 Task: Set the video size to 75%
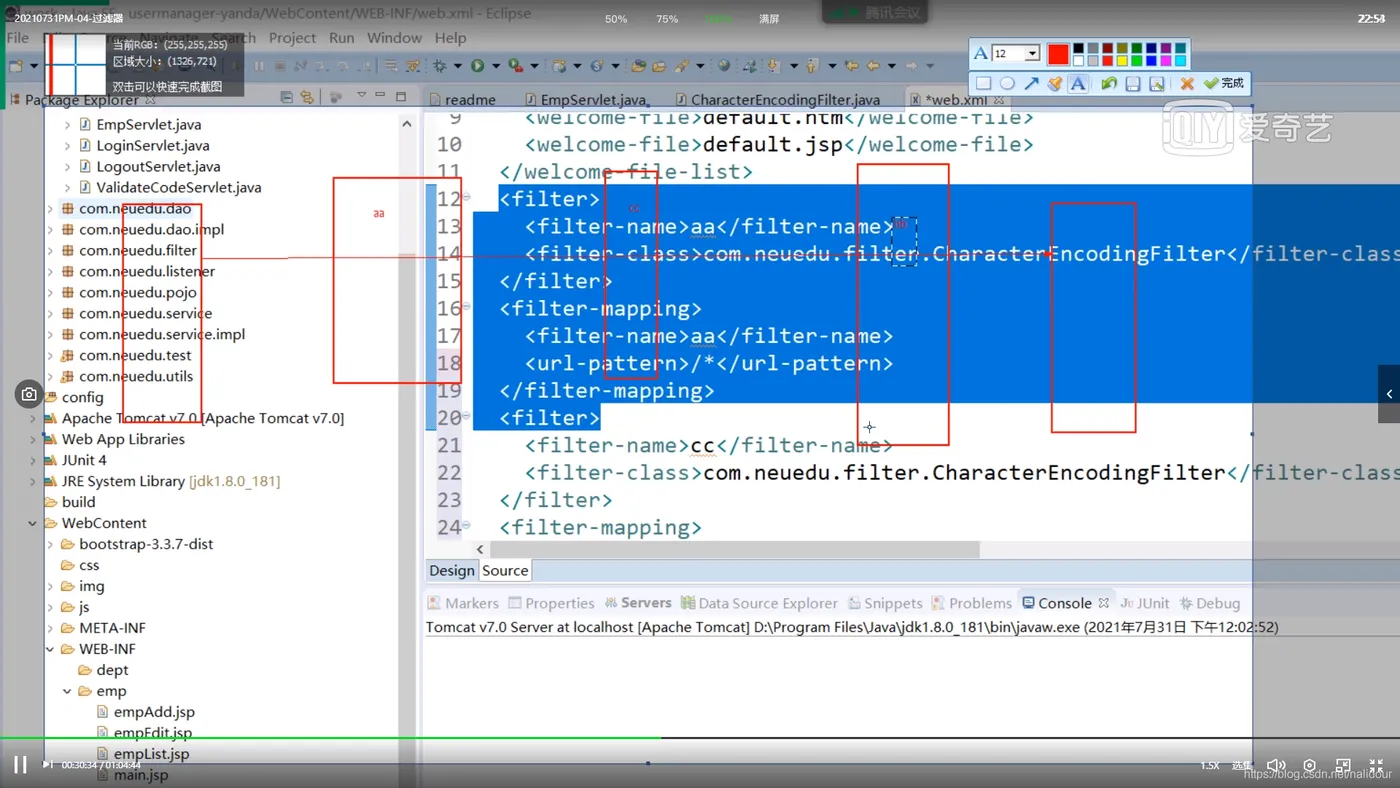click(x=667, y=19)
